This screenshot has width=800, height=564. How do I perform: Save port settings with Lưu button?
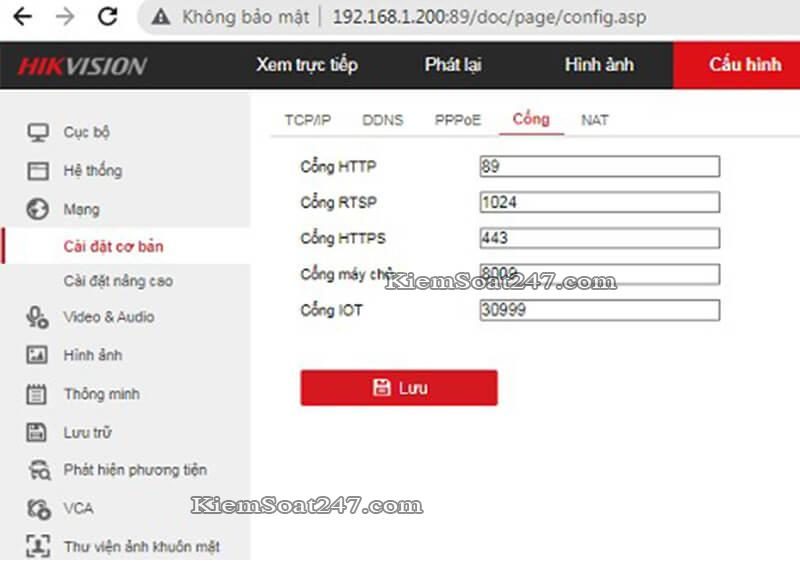(x=399, y=388)
